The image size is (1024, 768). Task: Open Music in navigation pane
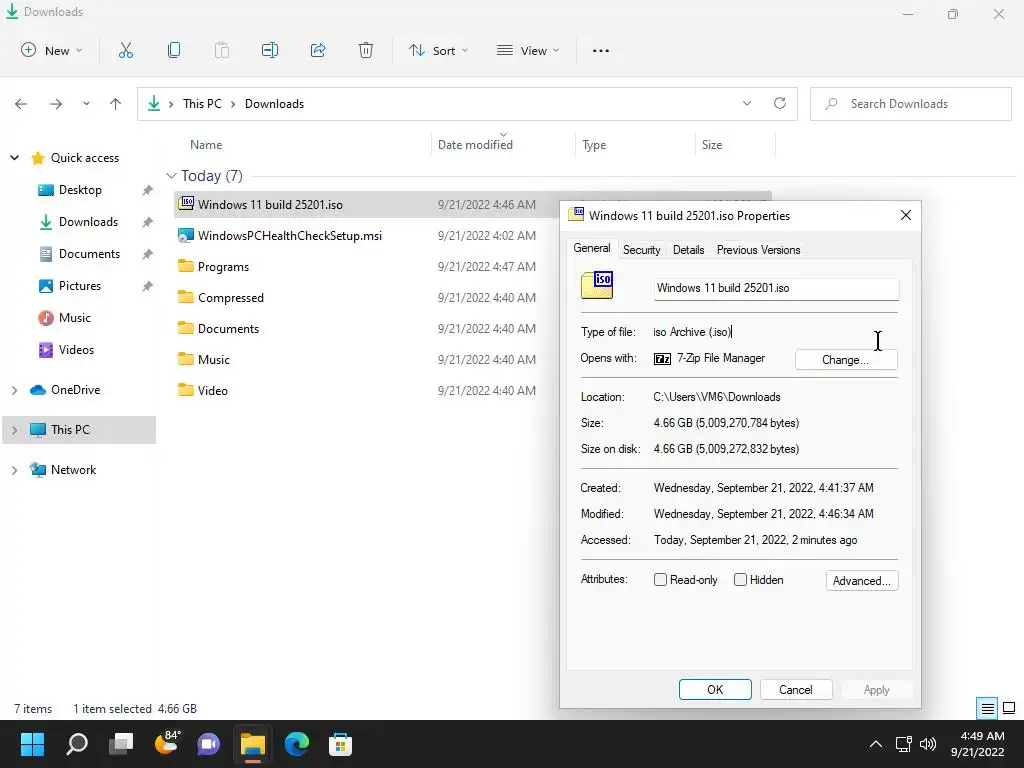(x=74, y=317)
